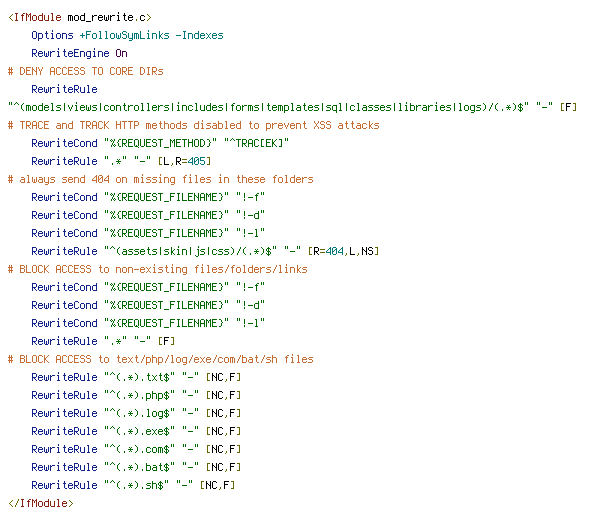Image resolution: width=600 pixels, height=520 pixels.
Task: Click the REQUEST_METHOD RewriteCond line
Action: point(160,143)
